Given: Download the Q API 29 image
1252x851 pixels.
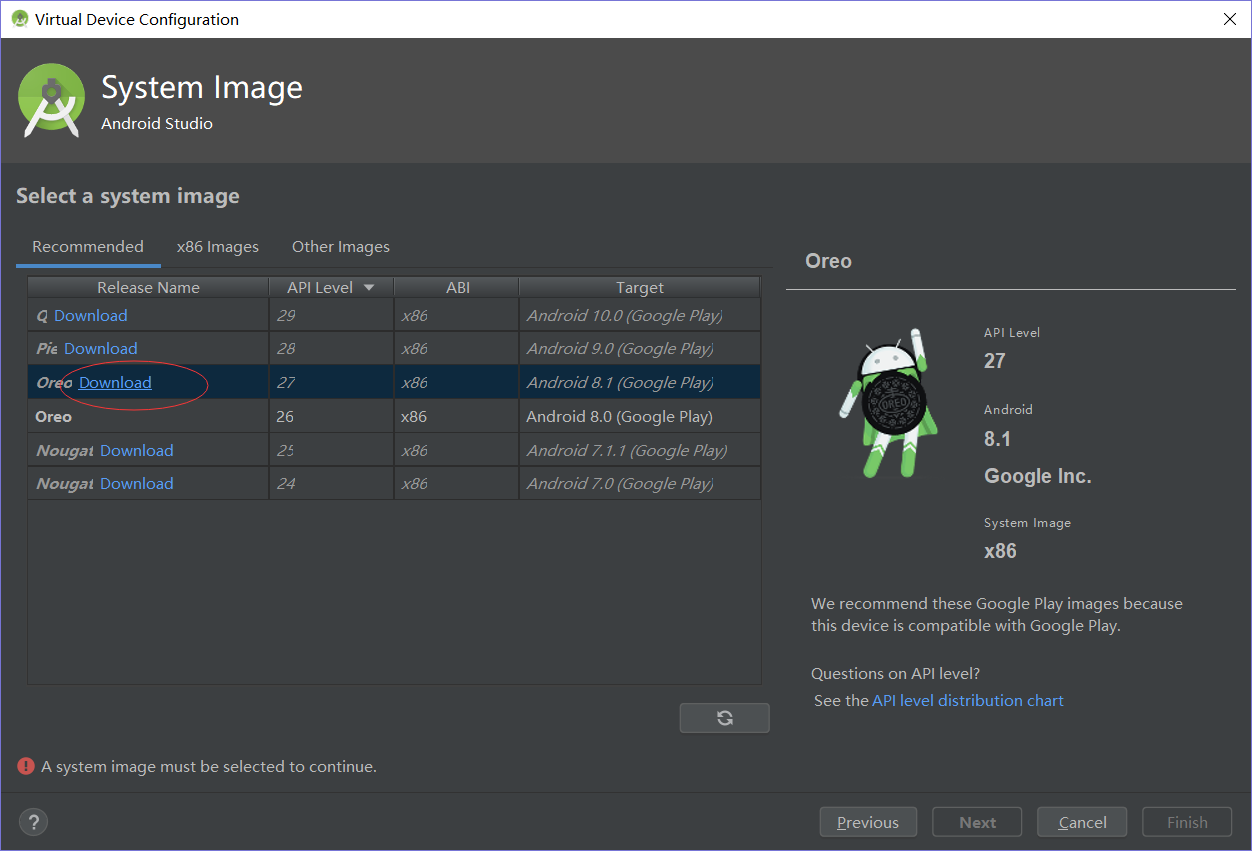Looking at the screenshot, I should coord(91,316).
